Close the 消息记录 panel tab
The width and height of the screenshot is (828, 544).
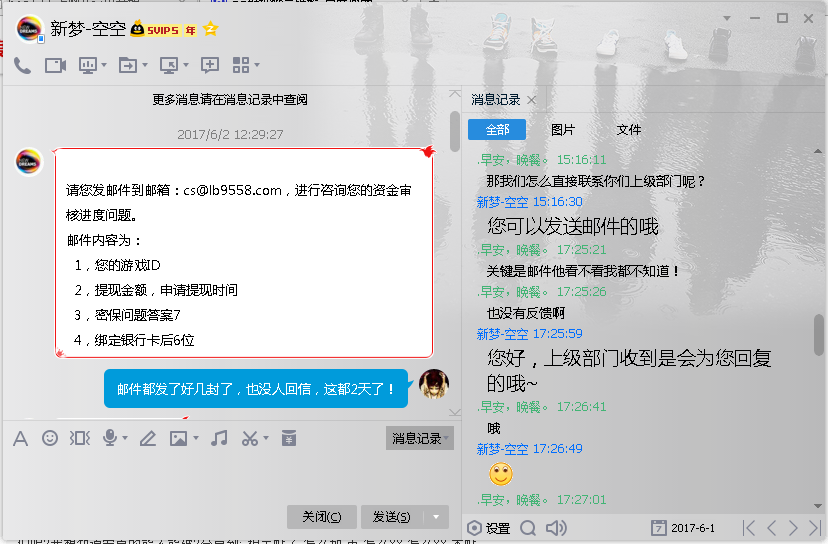pyautogui.click(x=532, y=100)
